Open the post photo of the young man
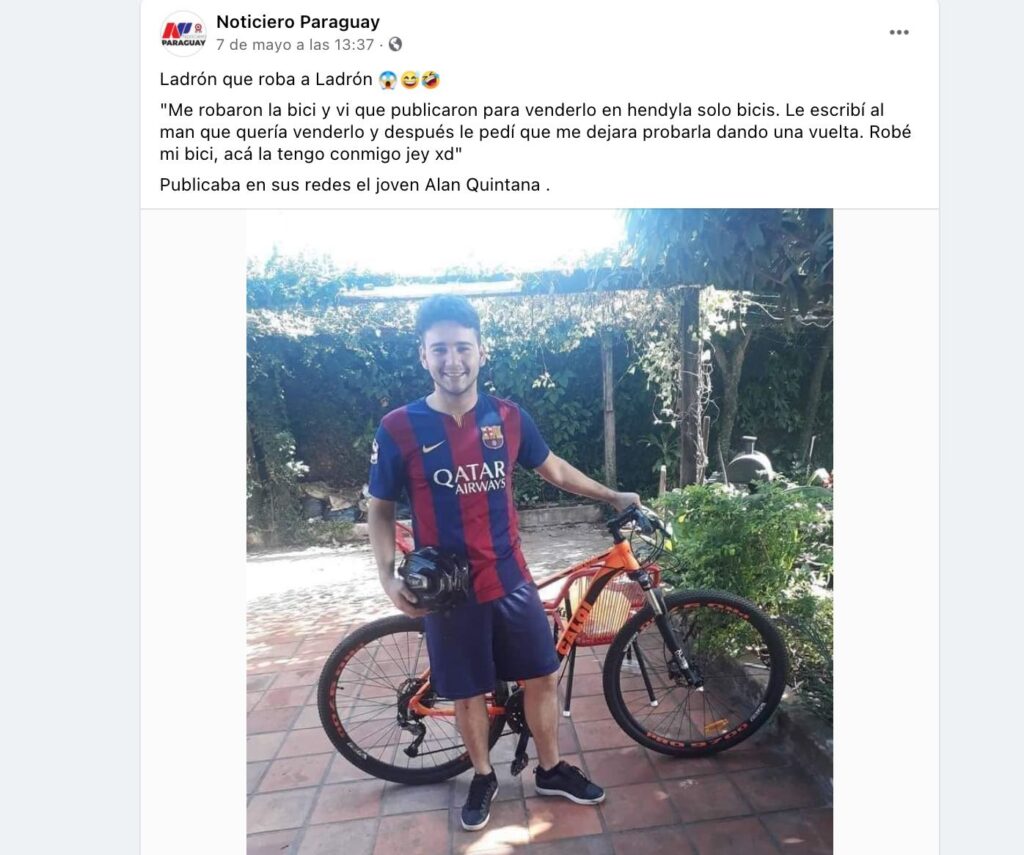Image resolution: width=1024 pixels, height=855 pixels. tap(539, 532)
